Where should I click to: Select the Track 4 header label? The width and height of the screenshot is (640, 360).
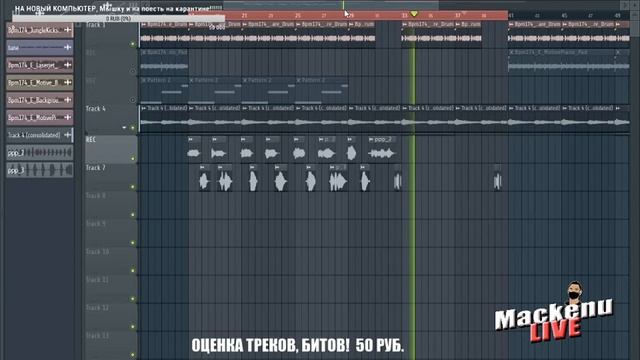96,109
